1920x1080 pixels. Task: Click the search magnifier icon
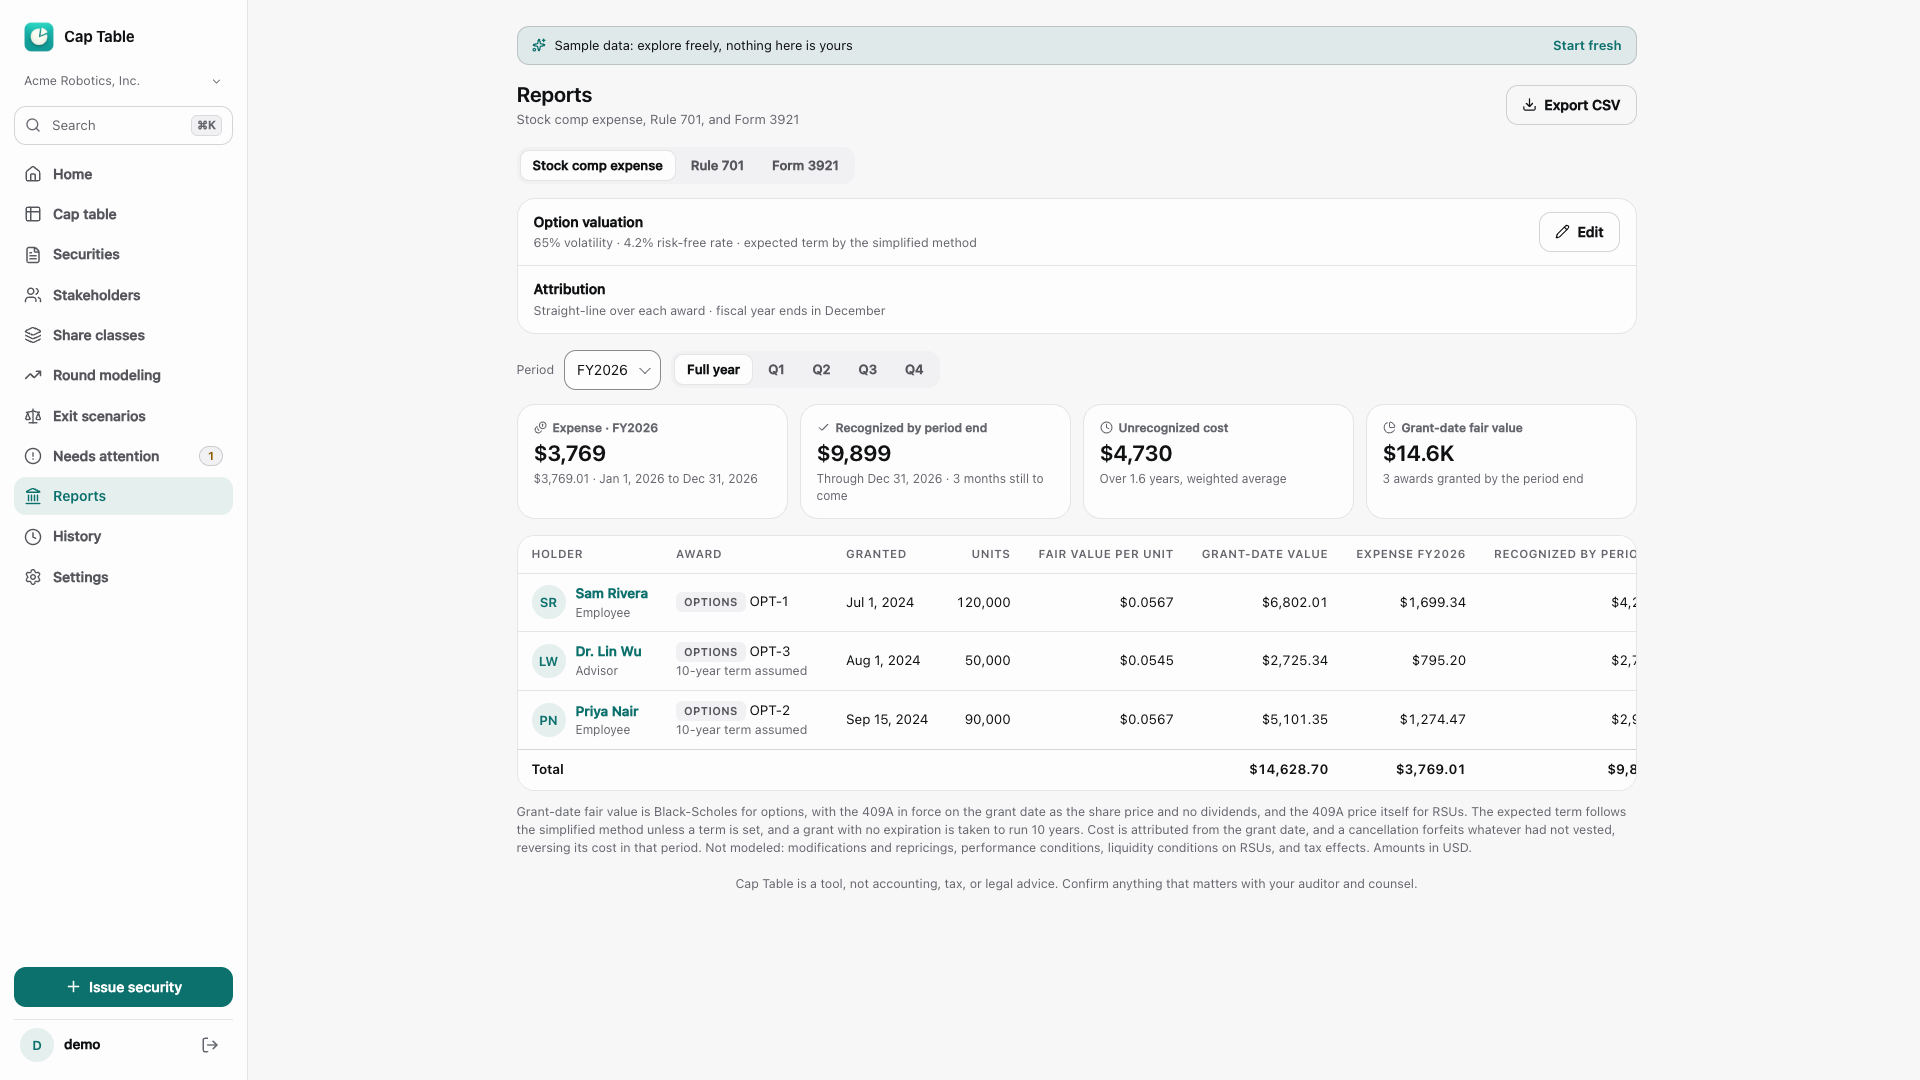33,126
